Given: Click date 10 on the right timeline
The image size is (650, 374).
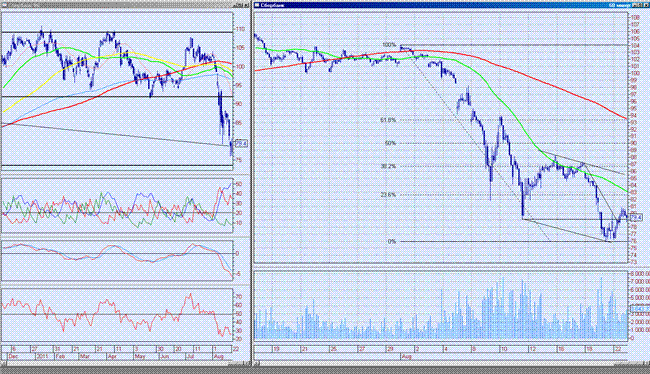Looking at the screenshot, I should click(504, 350).
